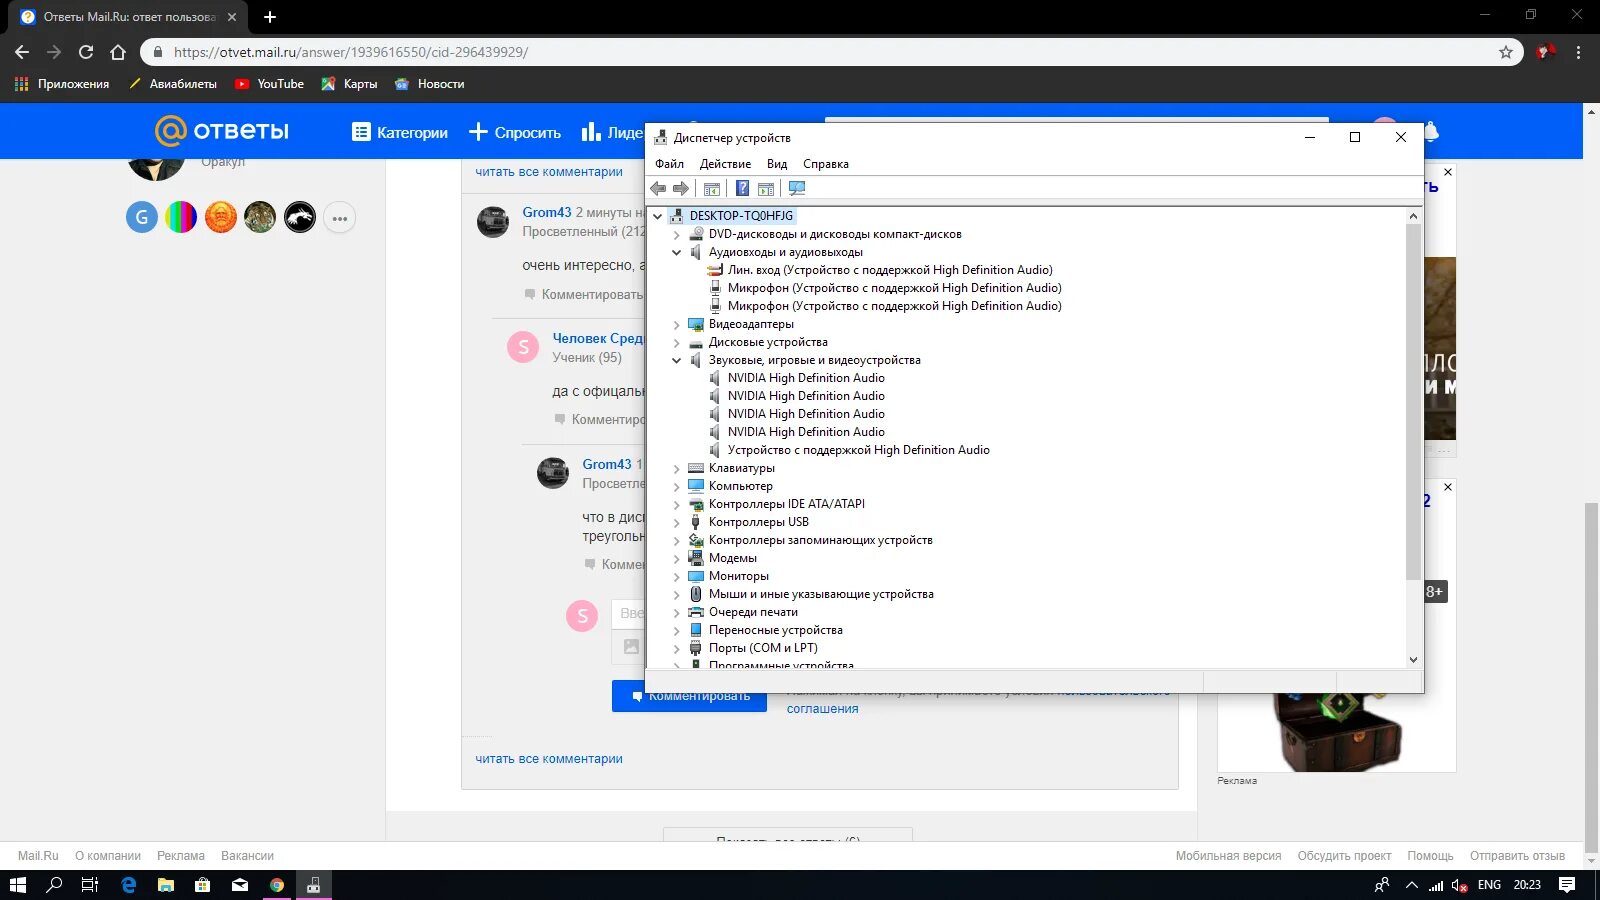
Task: Select Устройство с поддержкой High Definition Audio
Action: click(859, 450)
